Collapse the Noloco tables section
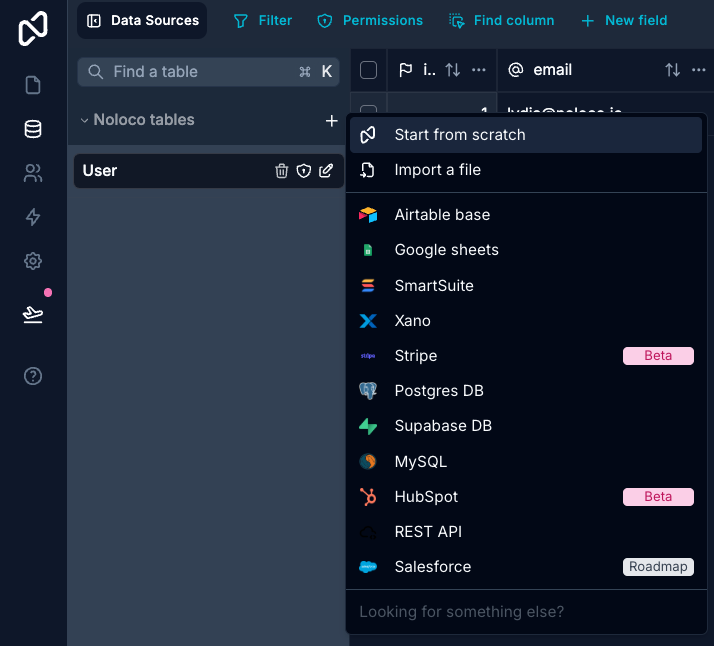714x646 pixels. click(x=84, y=120)
